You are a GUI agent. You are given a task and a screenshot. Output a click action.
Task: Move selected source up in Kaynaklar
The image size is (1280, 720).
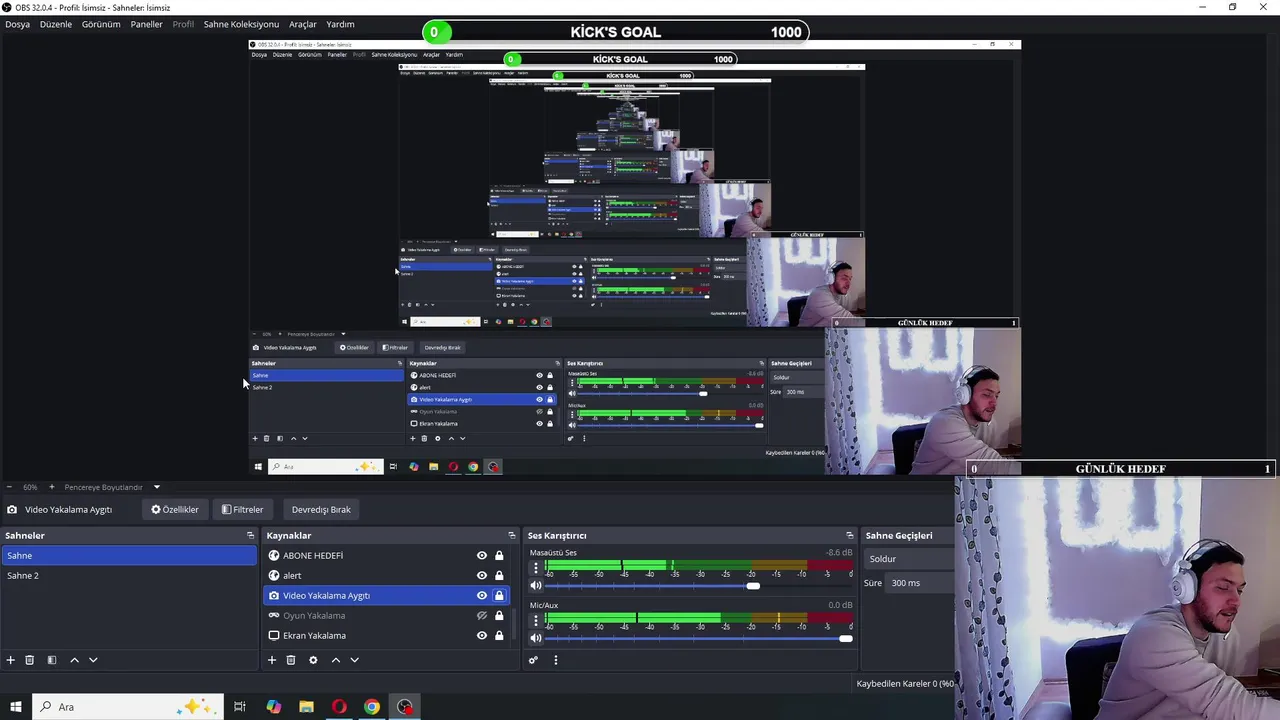(x=336, y=660)
